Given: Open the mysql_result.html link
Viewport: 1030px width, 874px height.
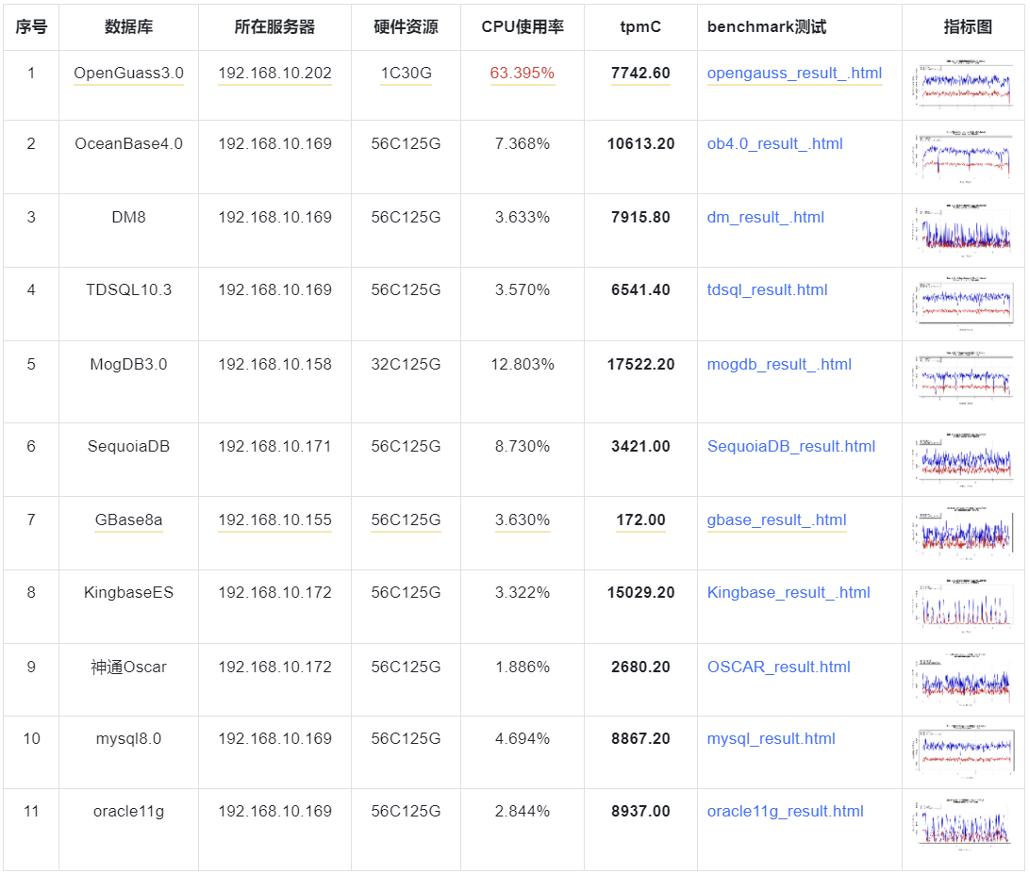Looking at the screenshot, I should (x=771, y=739).
